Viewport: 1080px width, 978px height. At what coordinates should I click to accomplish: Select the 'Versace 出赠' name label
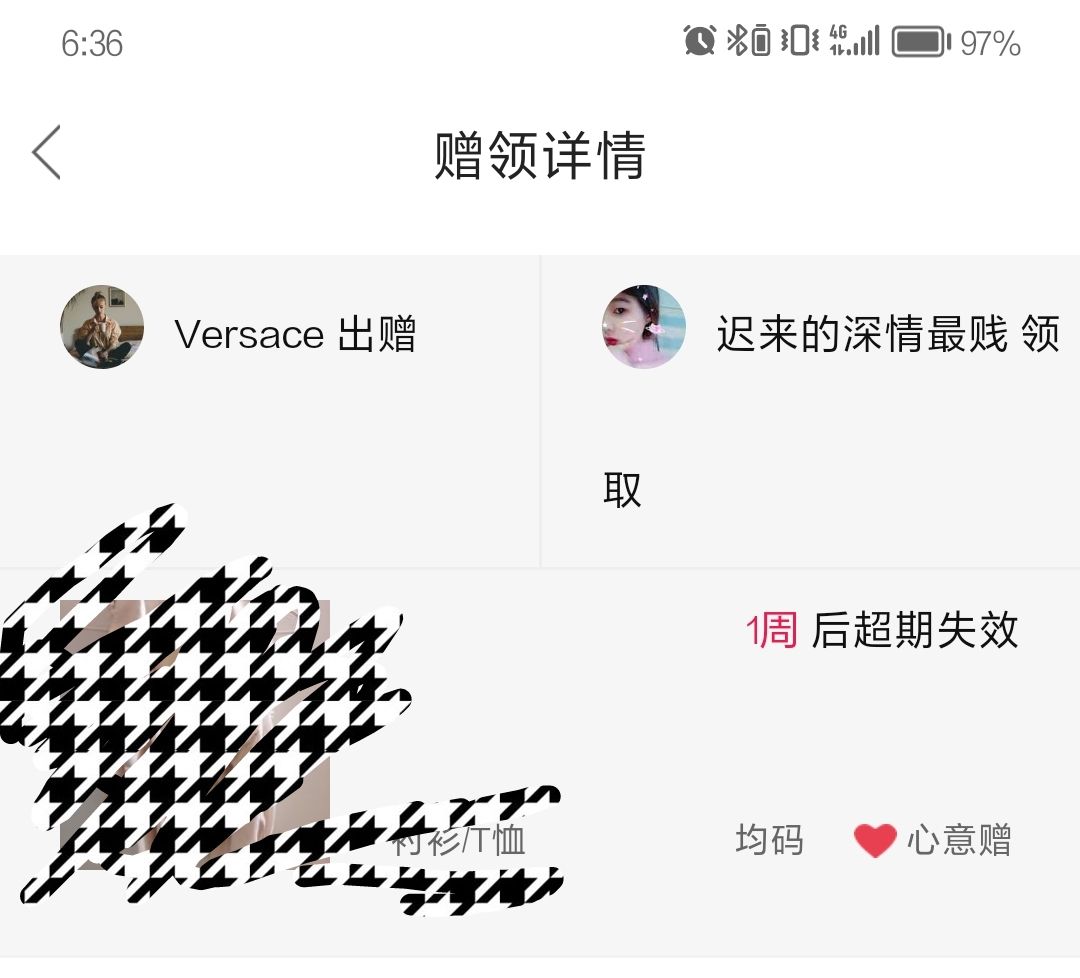click(x=295, y=334)
